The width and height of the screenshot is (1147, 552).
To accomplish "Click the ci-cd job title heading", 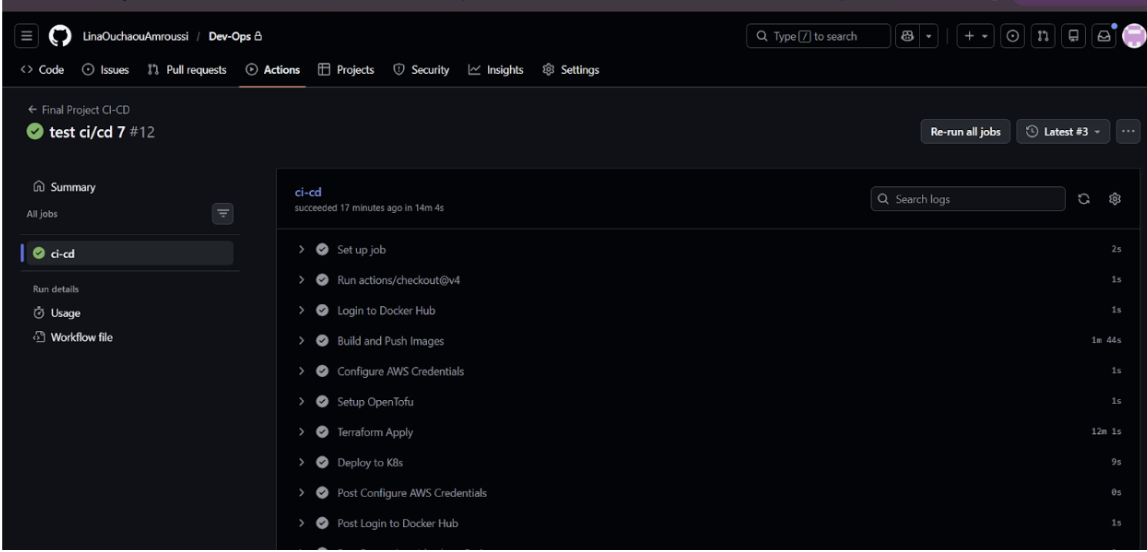I will click(x=308, y=192).
